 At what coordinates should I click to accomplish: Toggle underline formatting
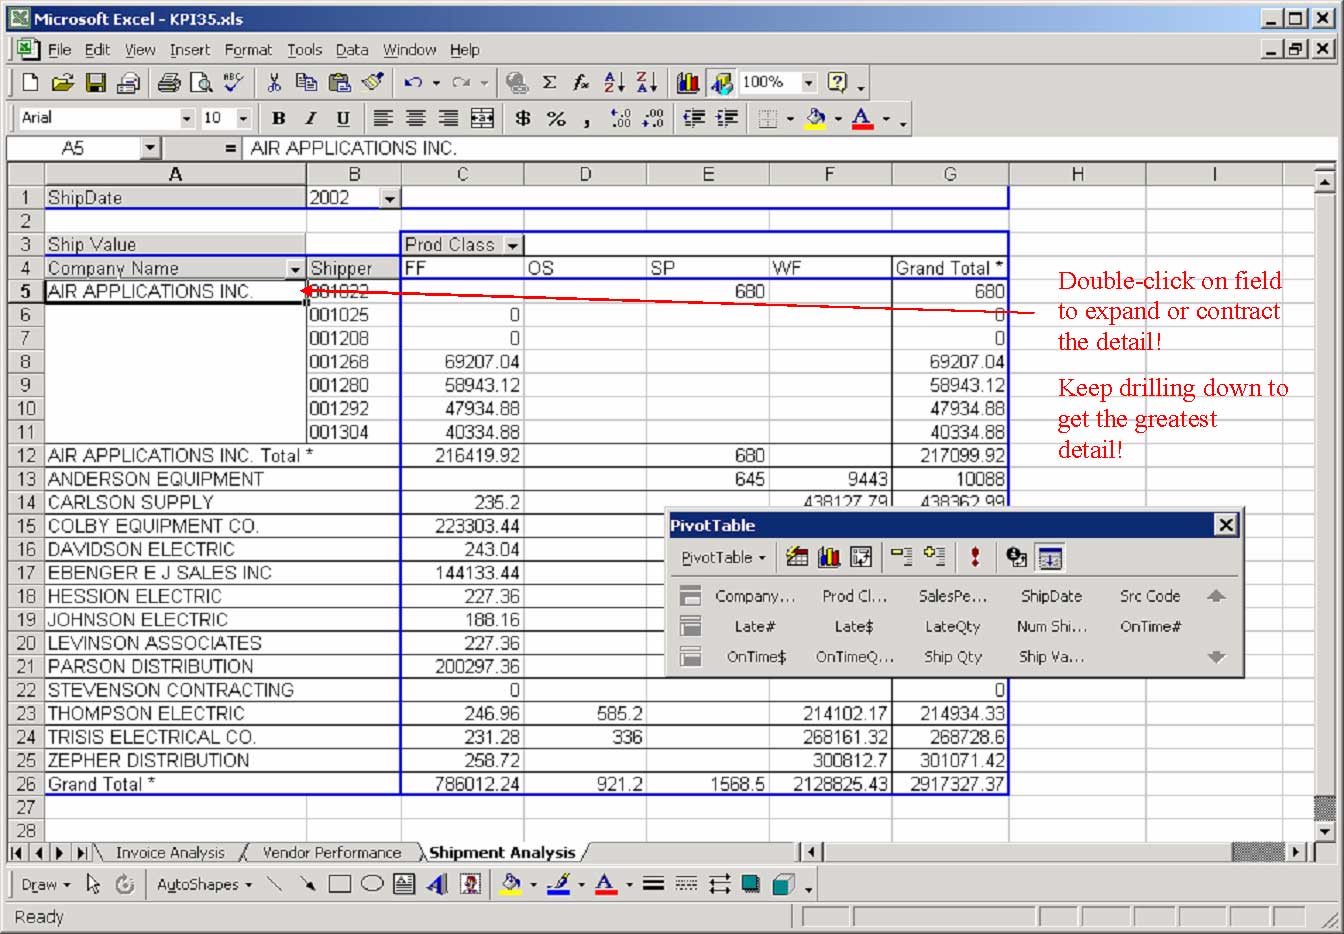tap(343, 119)
